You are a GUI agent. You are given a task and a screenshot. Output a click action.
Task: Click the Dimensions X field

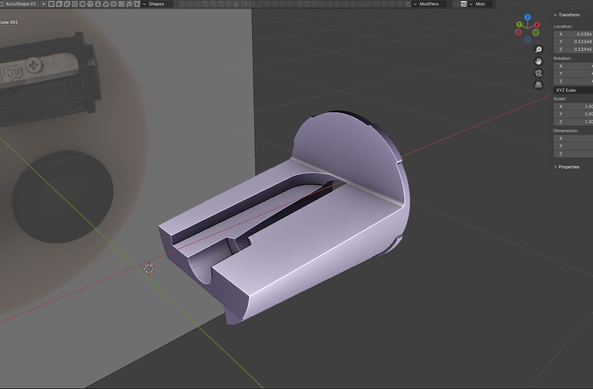(573, 138)
